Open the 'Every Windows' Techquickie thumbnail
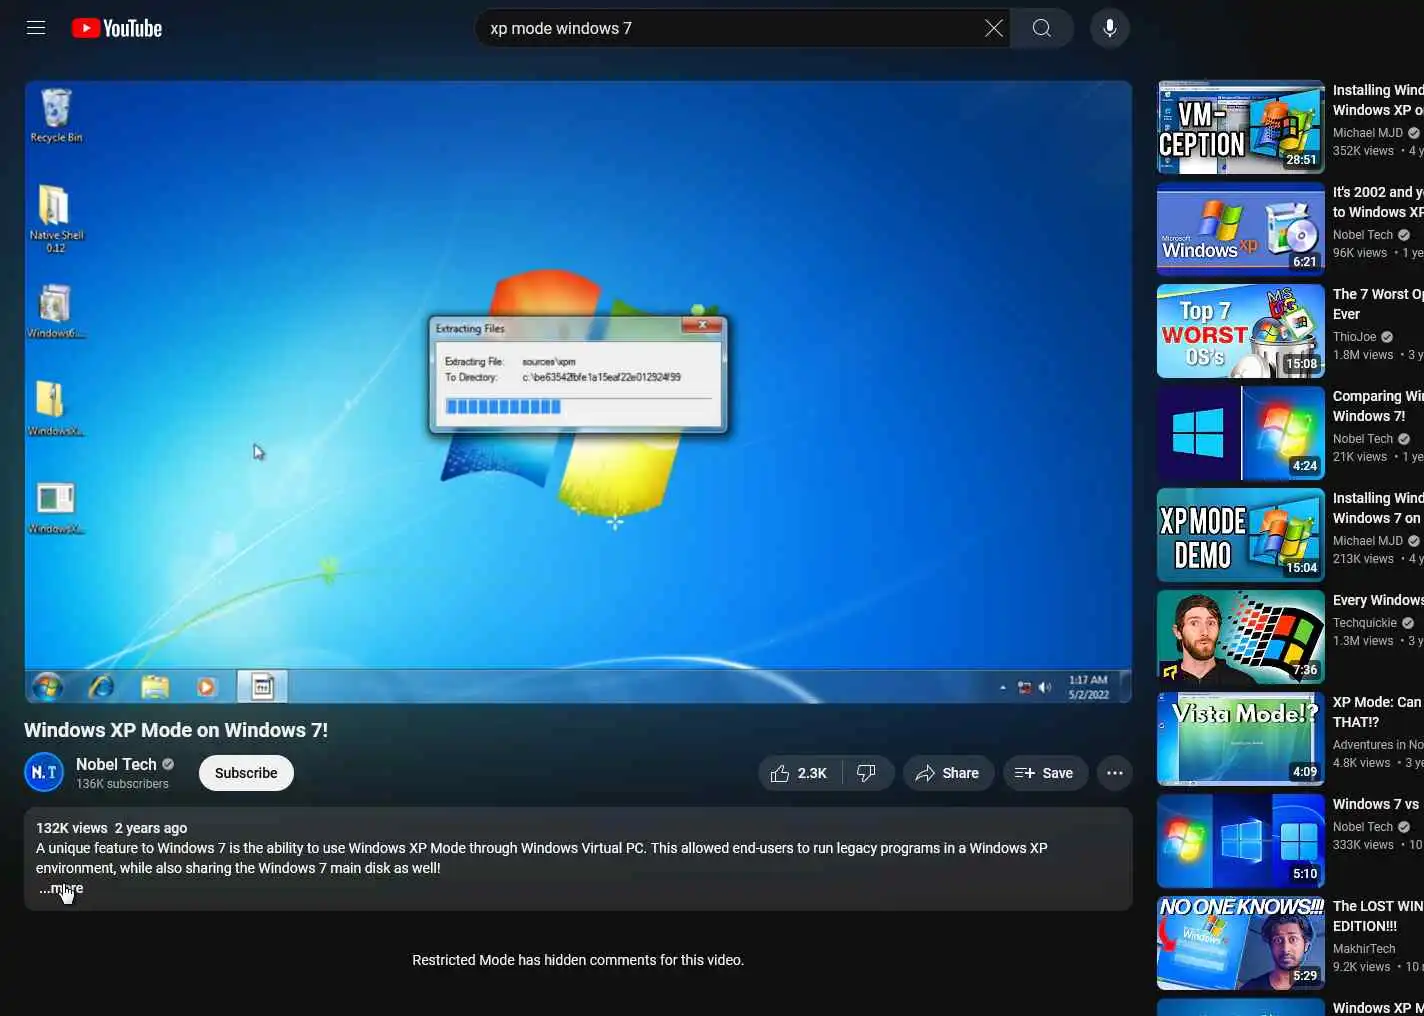The image size is (1424, 1016). pos(1240,637)
